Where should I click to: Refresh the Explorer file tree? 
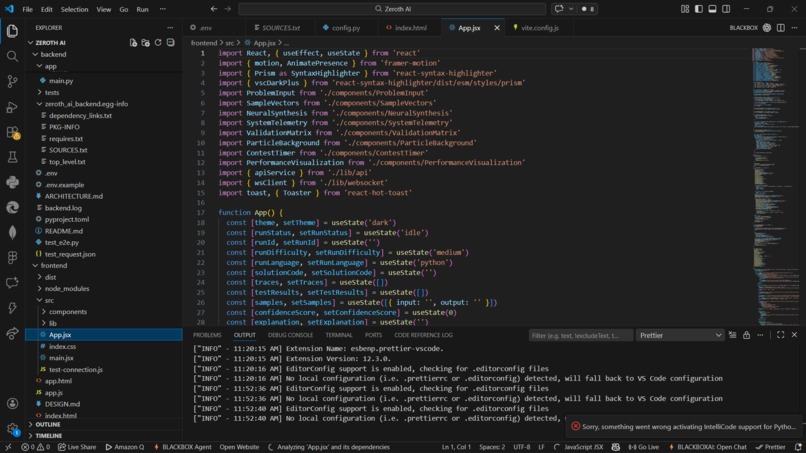tap(158, 43)
